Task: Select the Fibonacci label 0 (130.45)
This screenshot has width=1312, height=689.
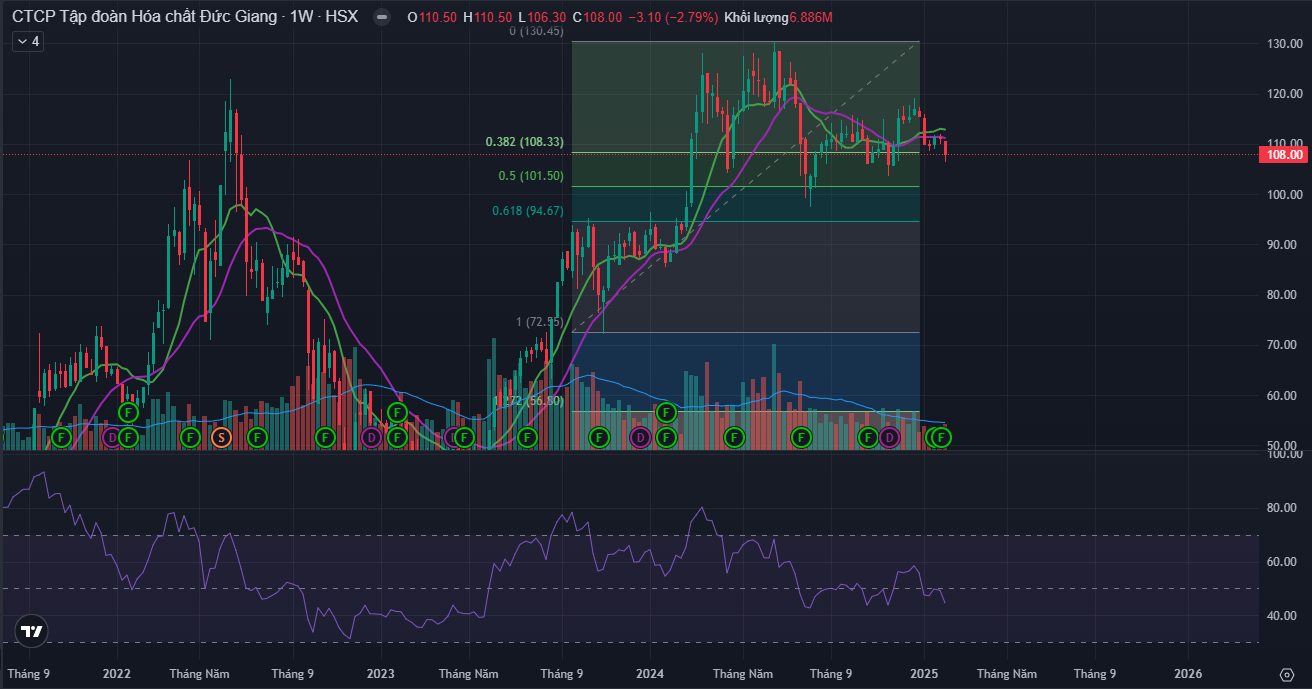Action: (x=537, y=31)
